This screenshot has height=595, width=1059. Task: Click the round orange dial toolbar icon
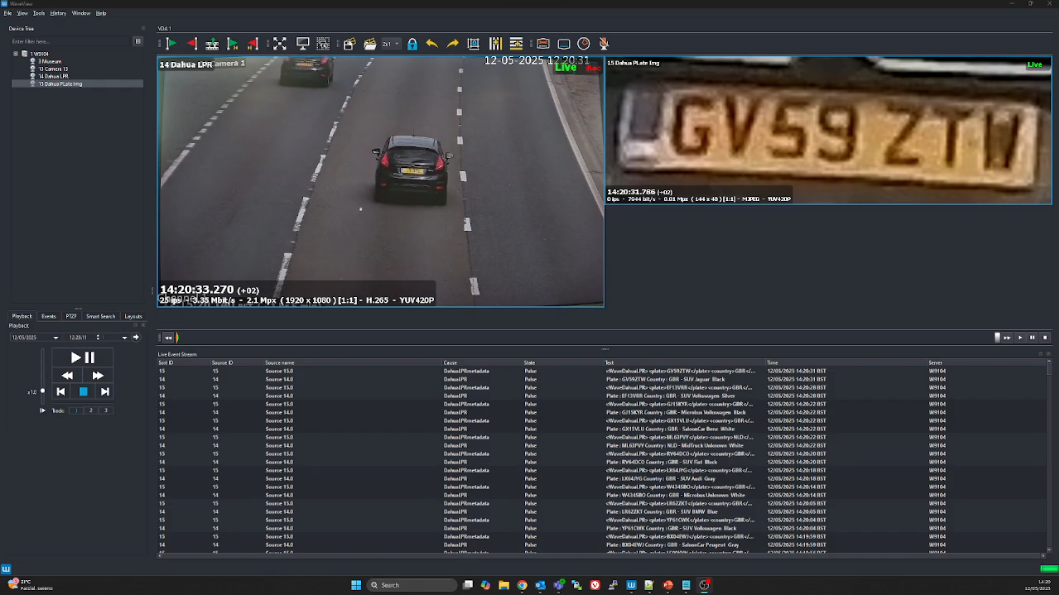pos(584,44)
